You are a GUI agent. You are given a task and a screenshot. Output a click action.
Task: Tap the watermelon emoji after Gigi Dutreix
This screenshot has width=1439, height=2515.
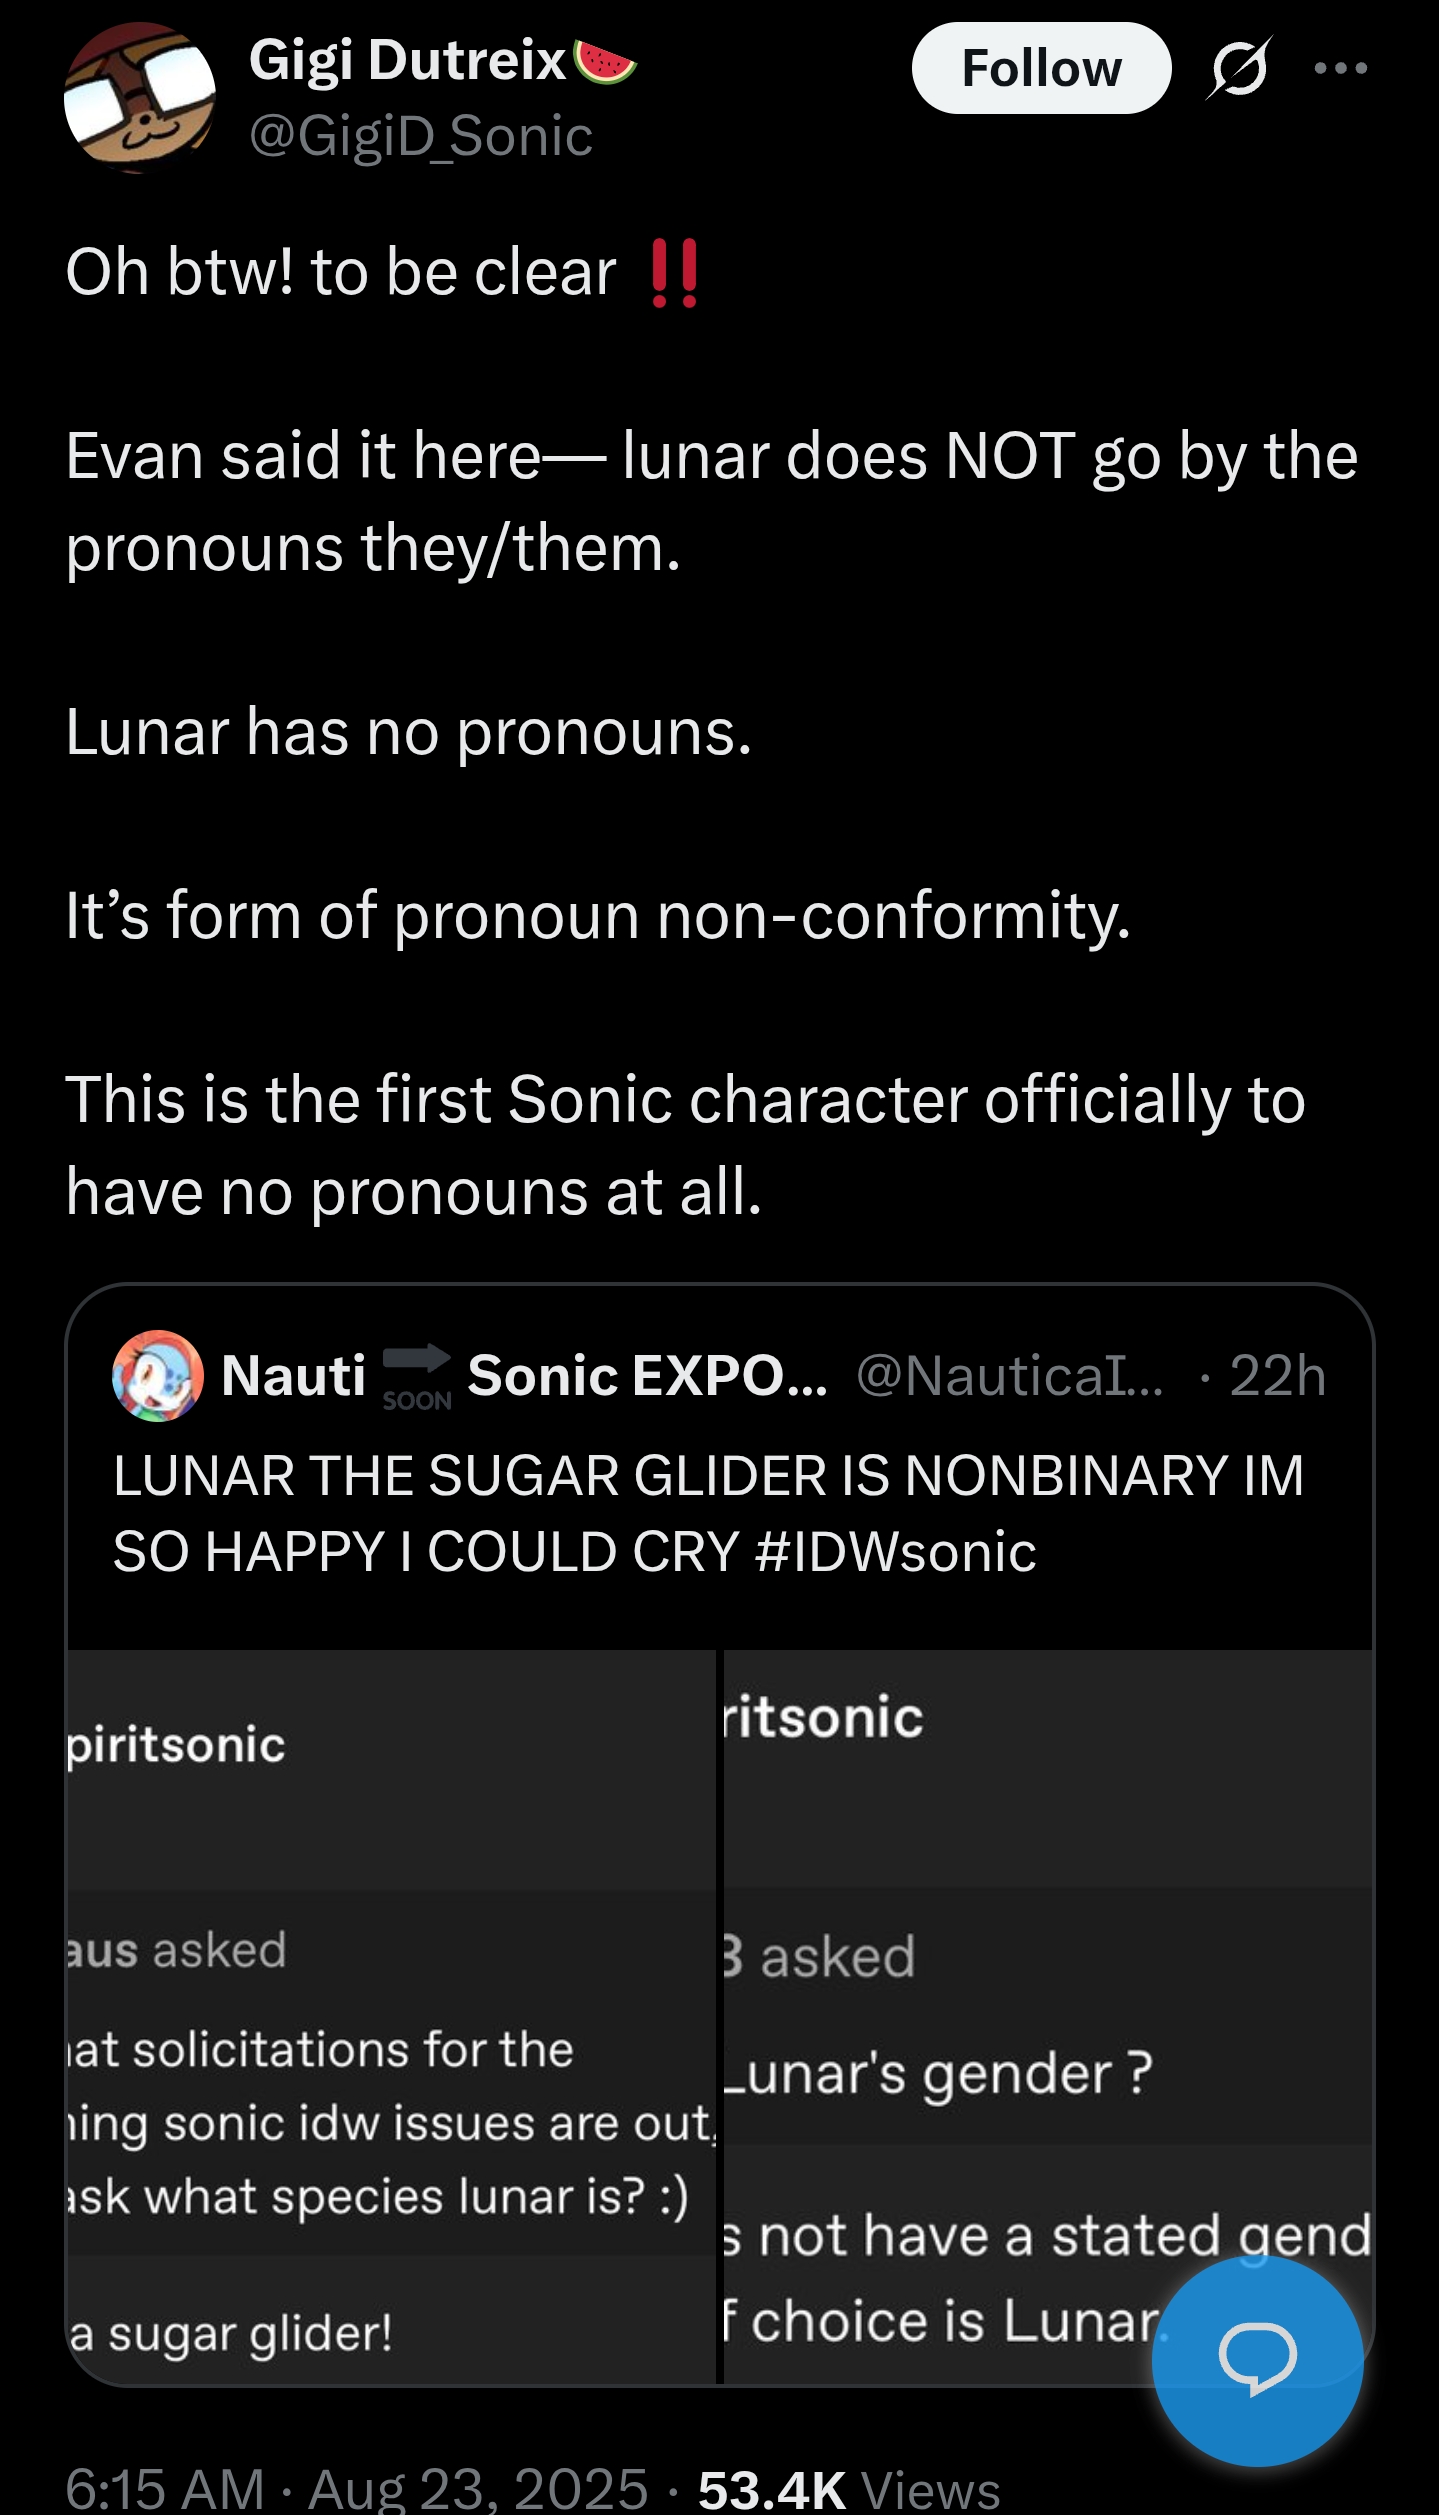tap(606, 62)
